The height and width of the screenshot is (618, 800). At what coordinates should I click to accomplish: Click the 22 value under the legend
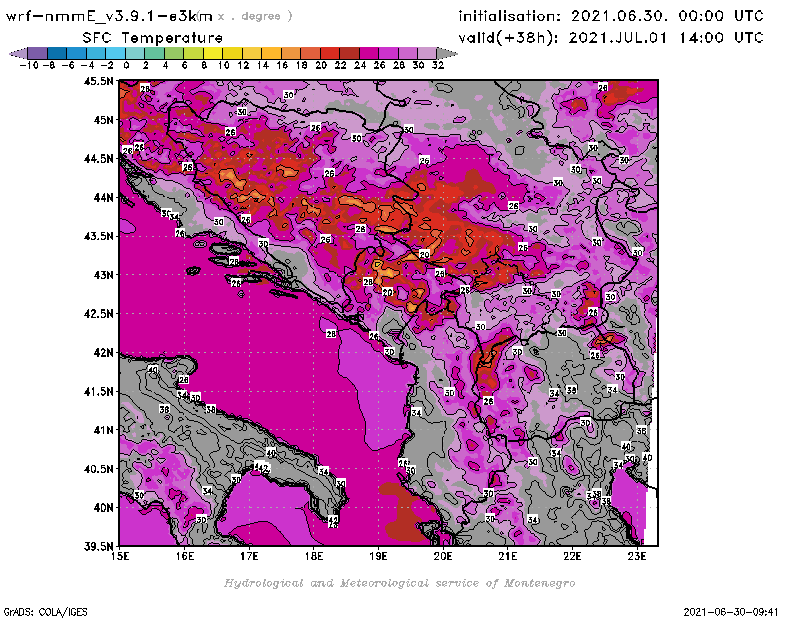pos(340,65)
